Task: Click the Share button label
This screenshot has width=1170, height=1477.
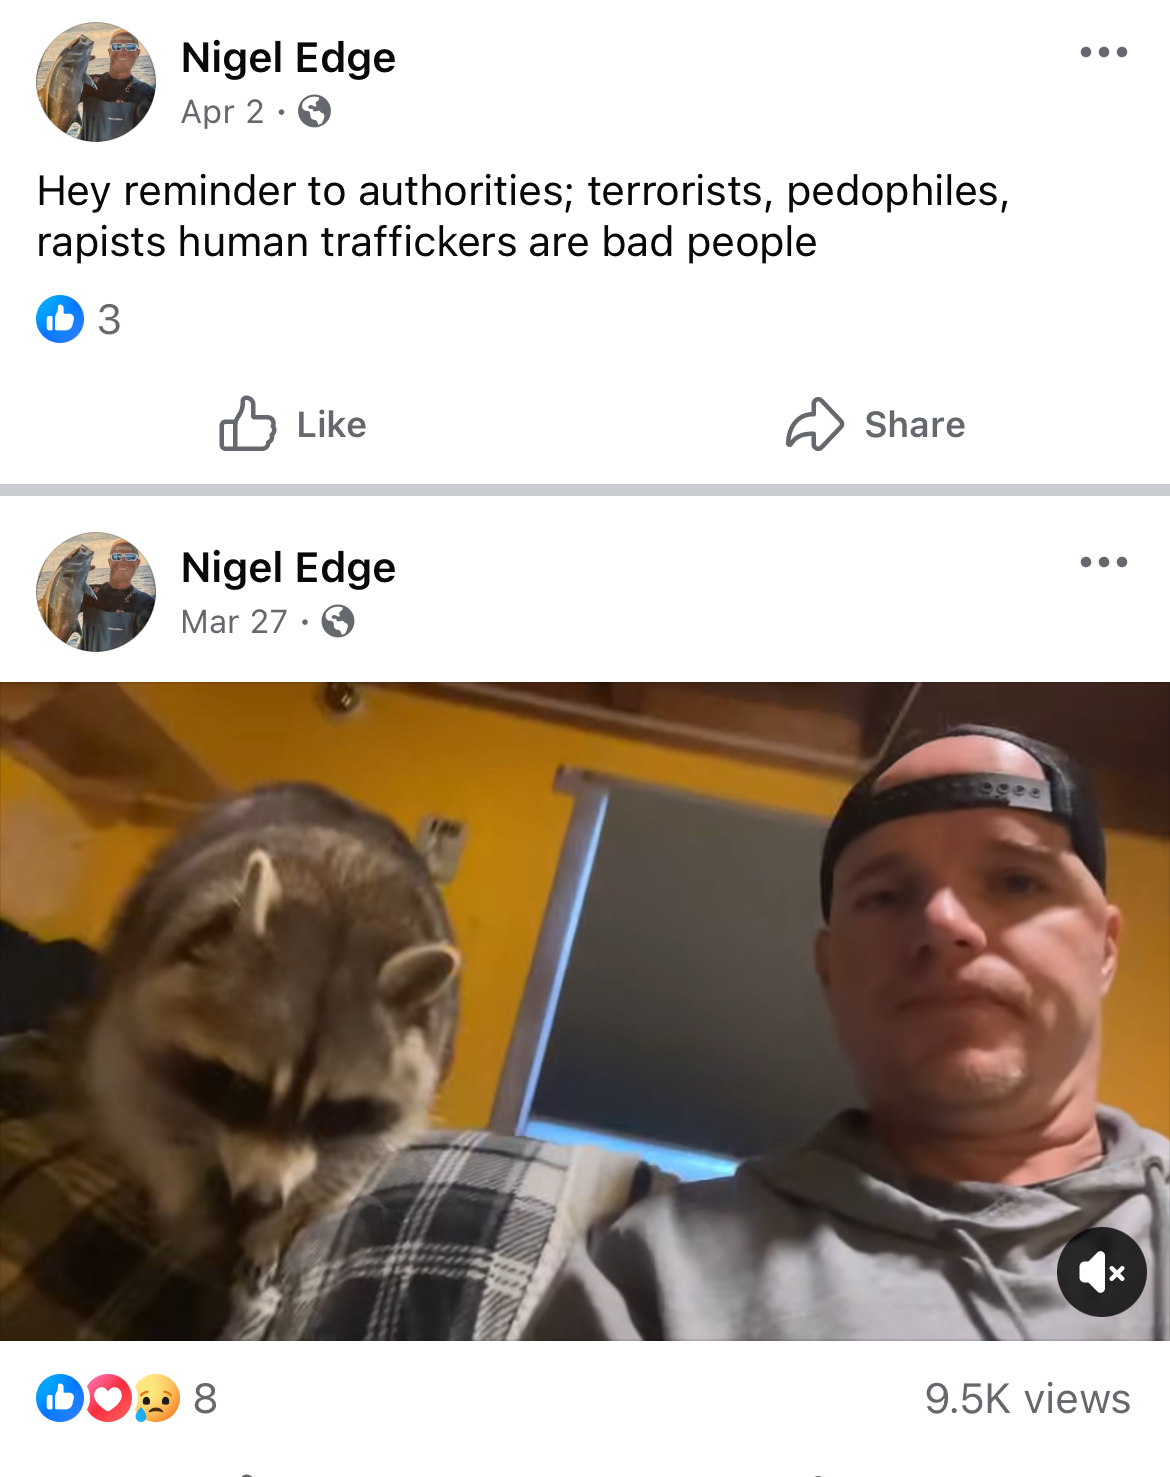Action: click(x=915, y=425)
